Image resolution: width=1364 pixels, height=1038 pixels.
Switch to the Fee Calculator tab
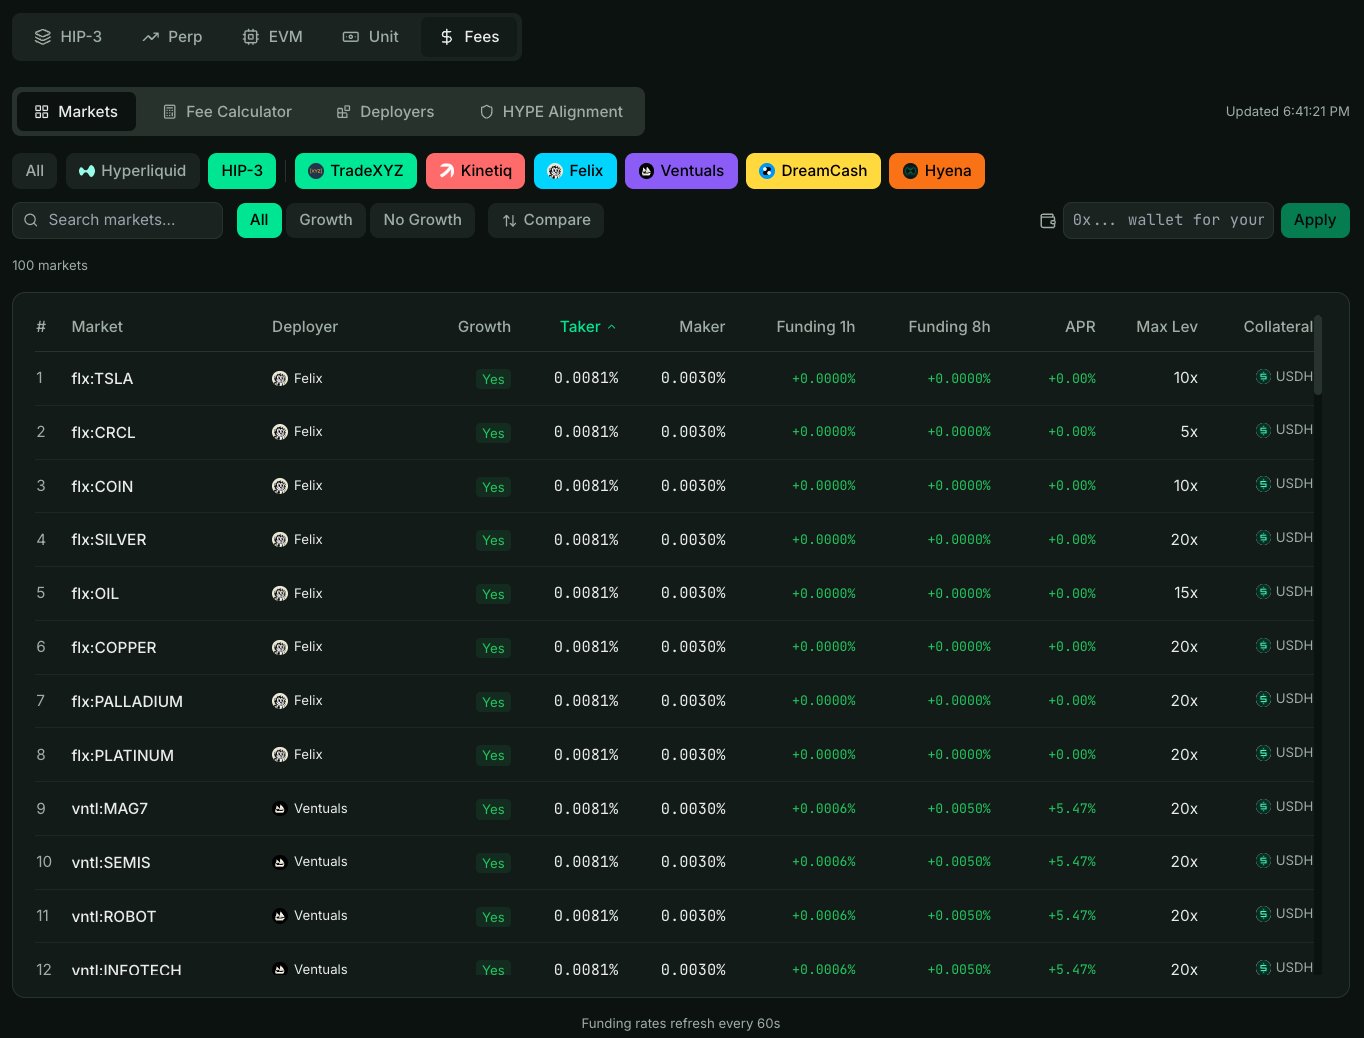pos(227,112)
